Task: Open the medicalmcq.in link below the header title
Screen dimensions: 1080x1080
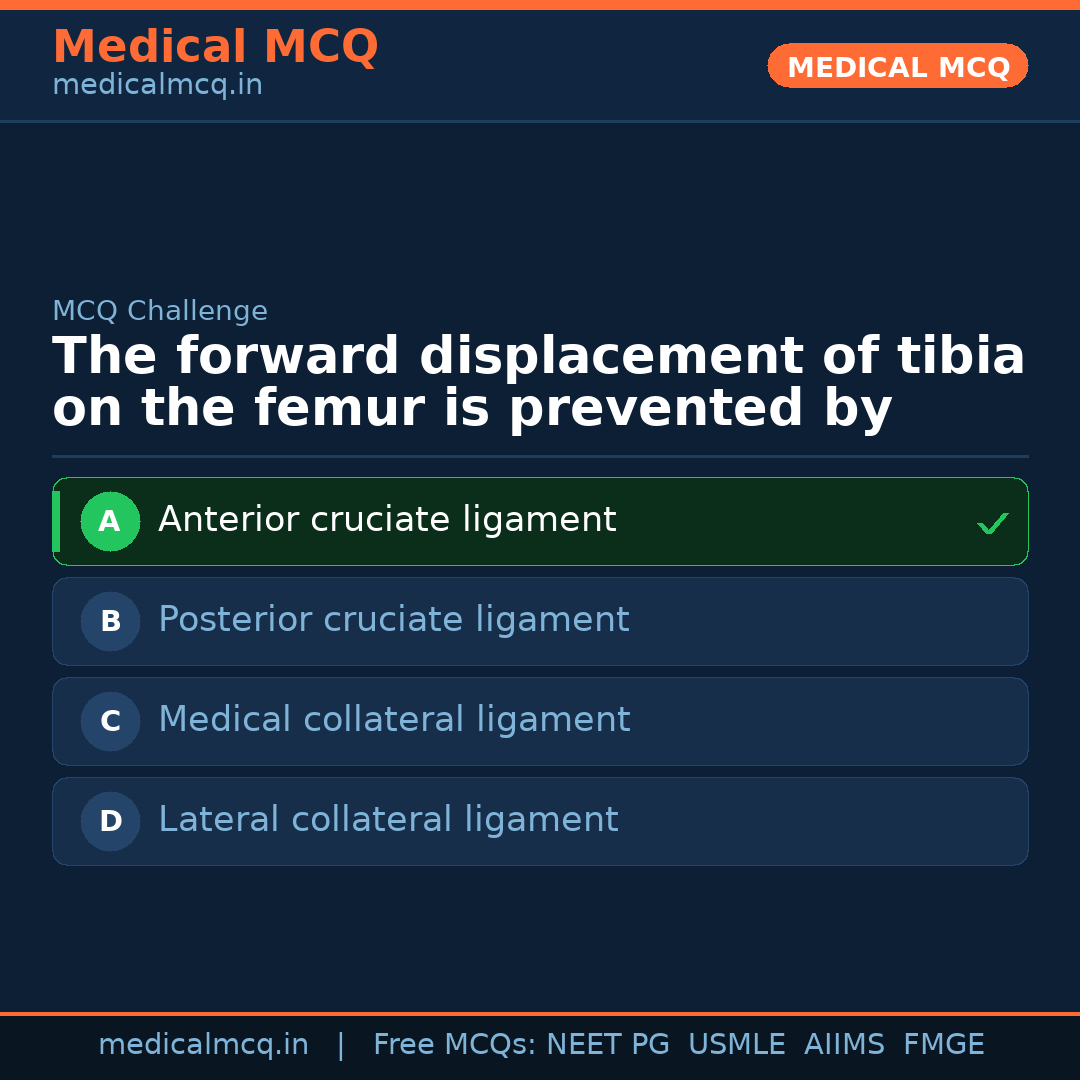Action: coord(157,86)
